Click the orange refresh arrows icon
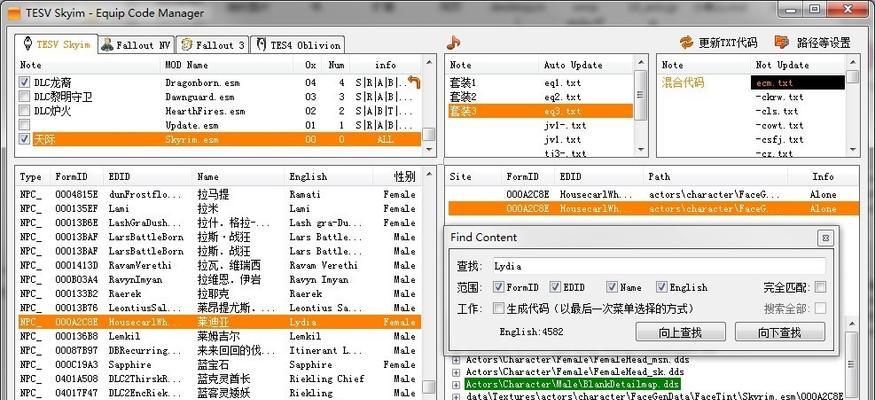This screenshot has height=400, width=875. (x=686, y=42)
